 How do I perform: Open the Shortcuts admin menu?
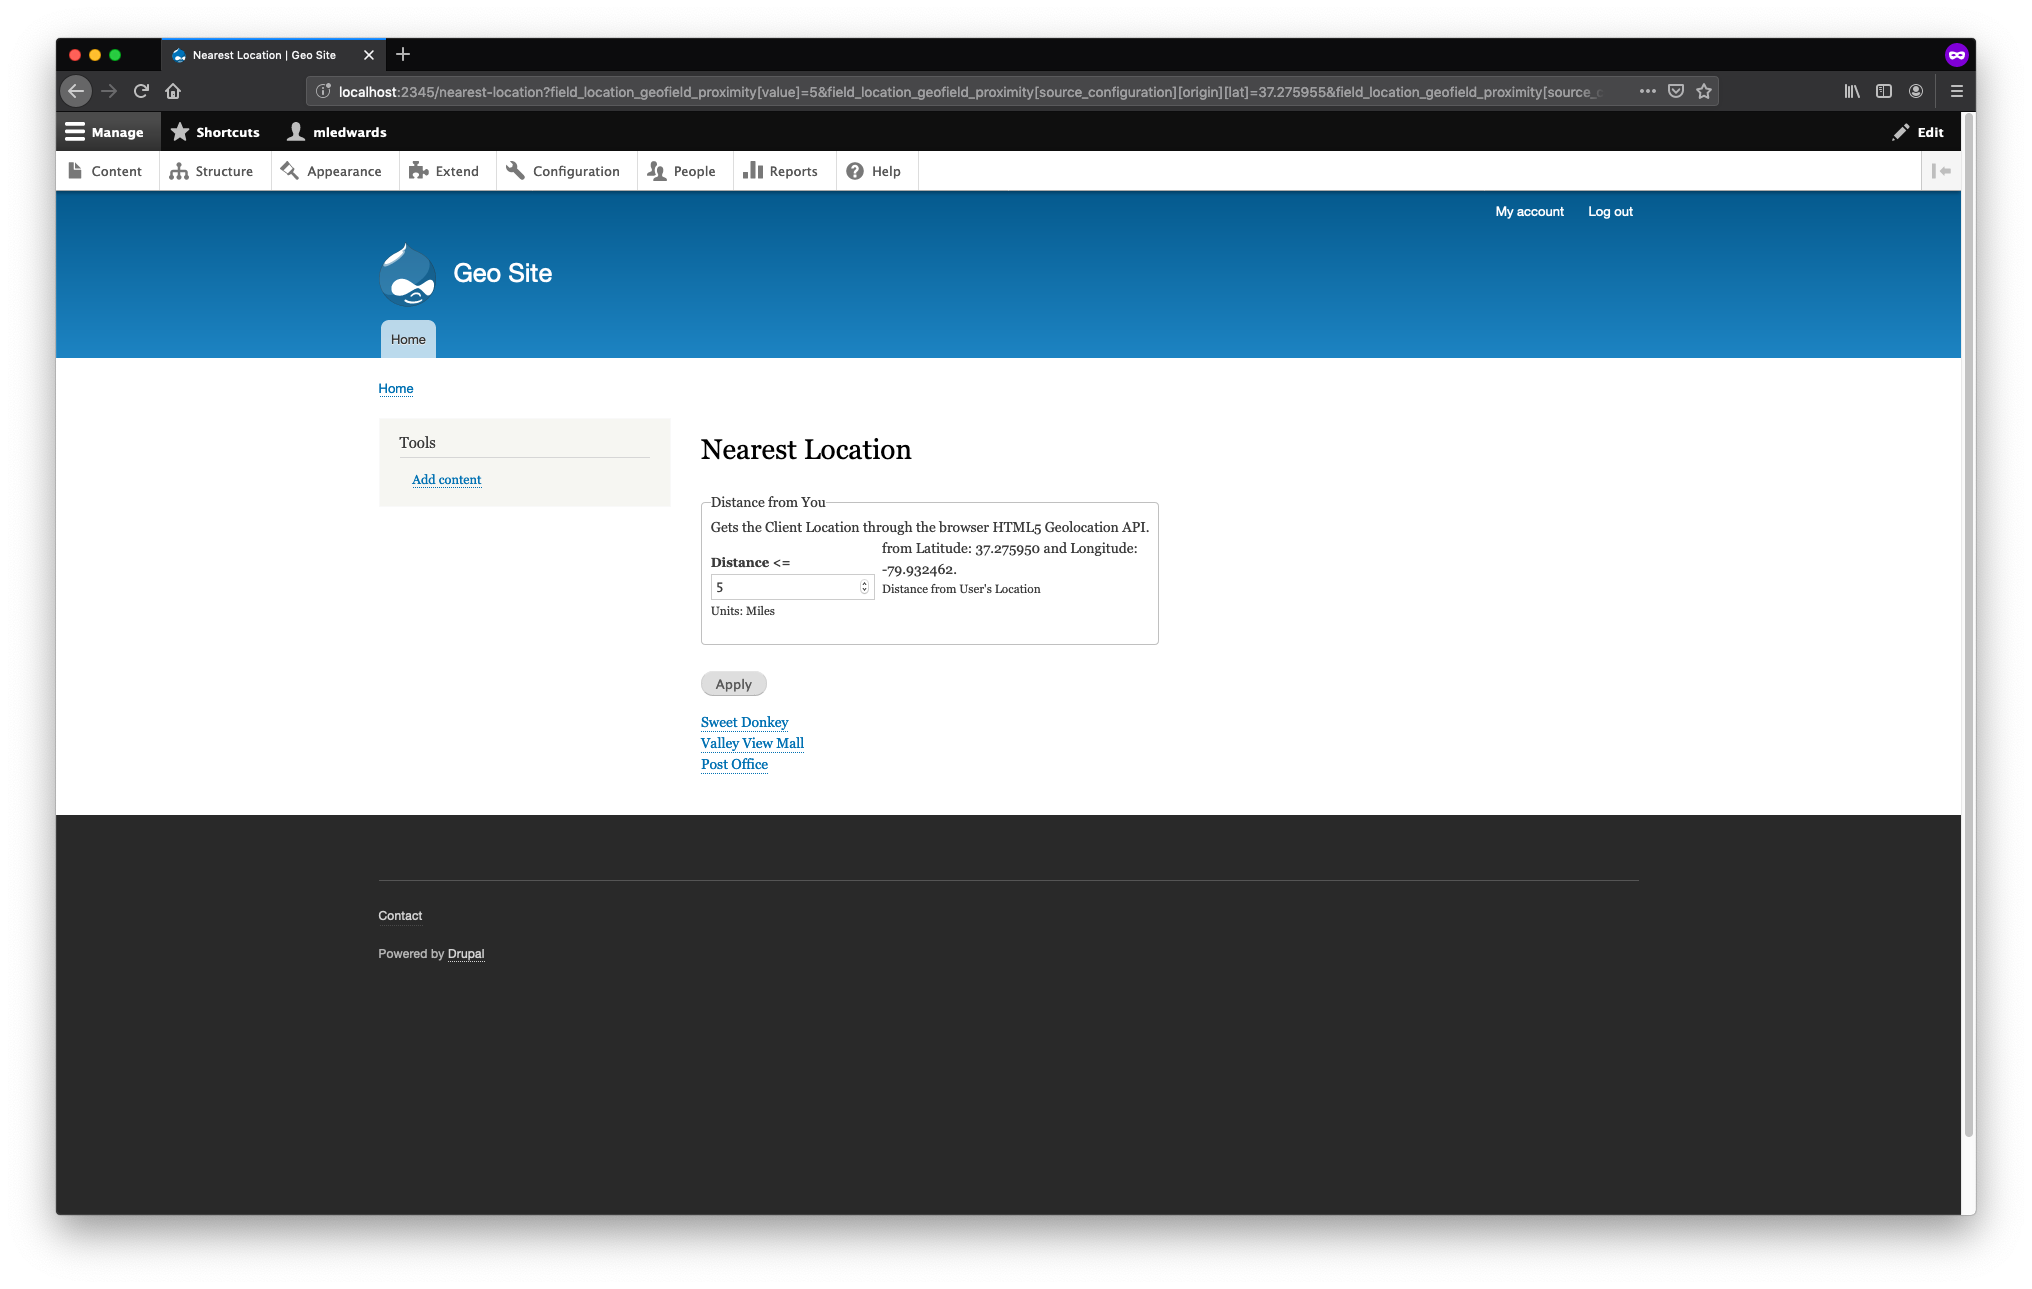pyautogui.click(x=215, y=132)
